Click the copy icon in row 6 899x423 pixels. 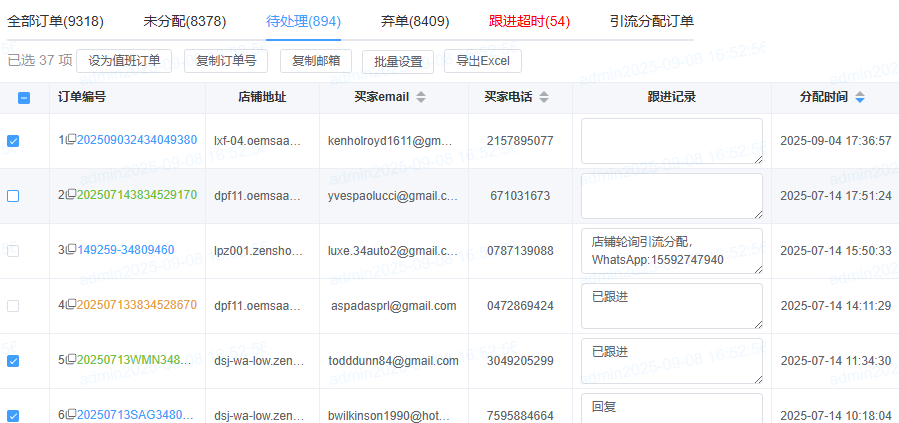71,416
